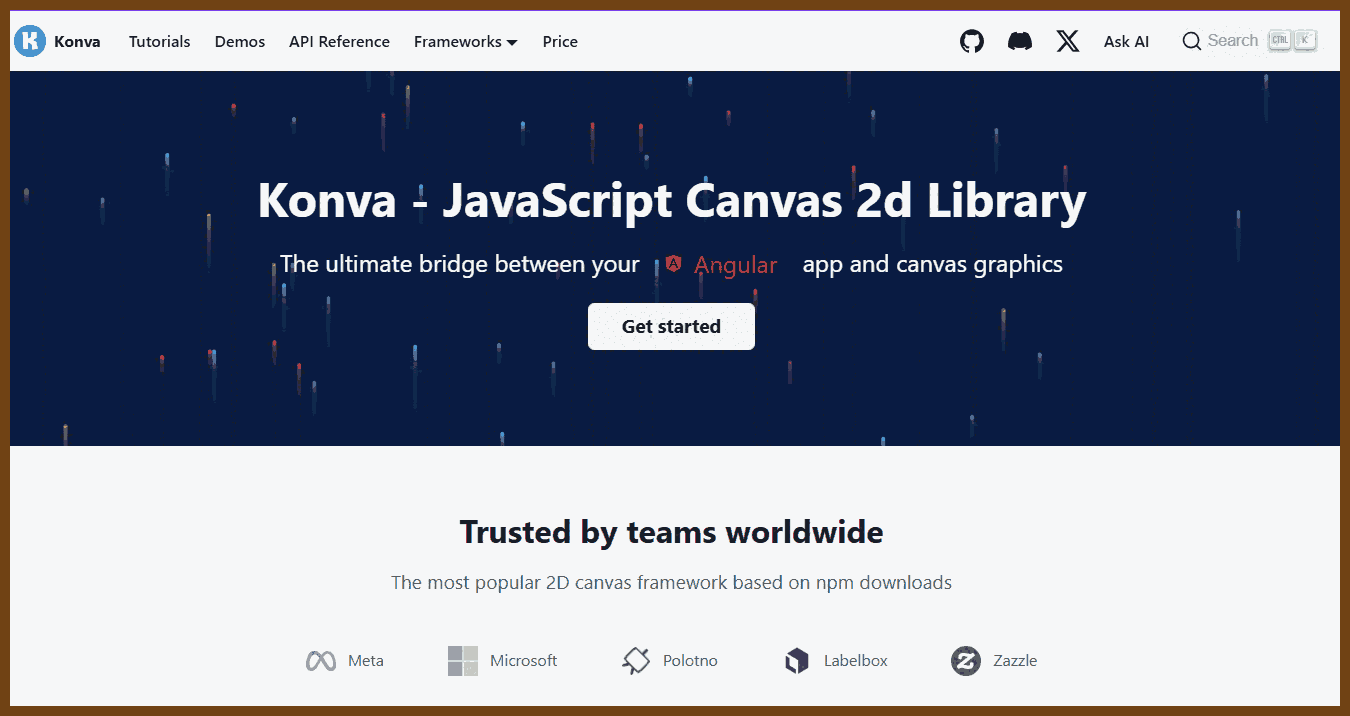Click the search magnifier icon
This screenshot has width=1350, height=716.
(1191, 41)
